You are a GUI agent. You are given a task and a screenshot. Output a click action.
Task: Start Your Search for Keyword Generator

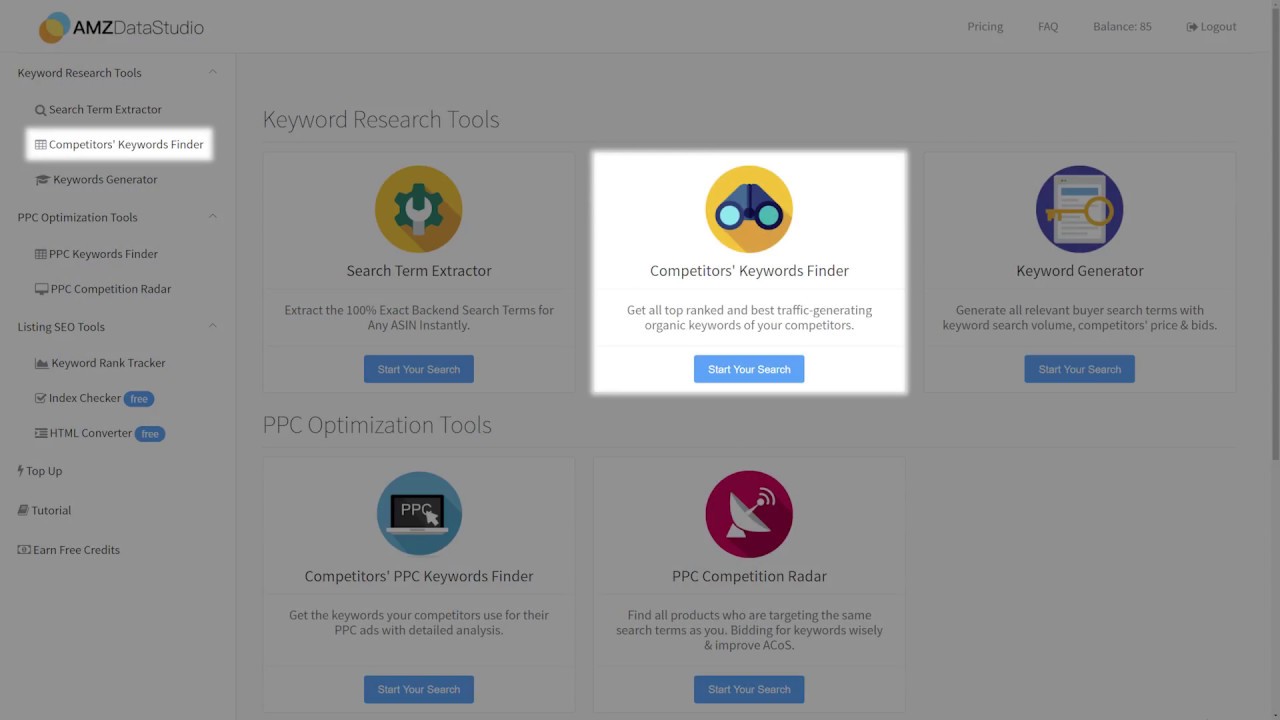click(1079, 369)
